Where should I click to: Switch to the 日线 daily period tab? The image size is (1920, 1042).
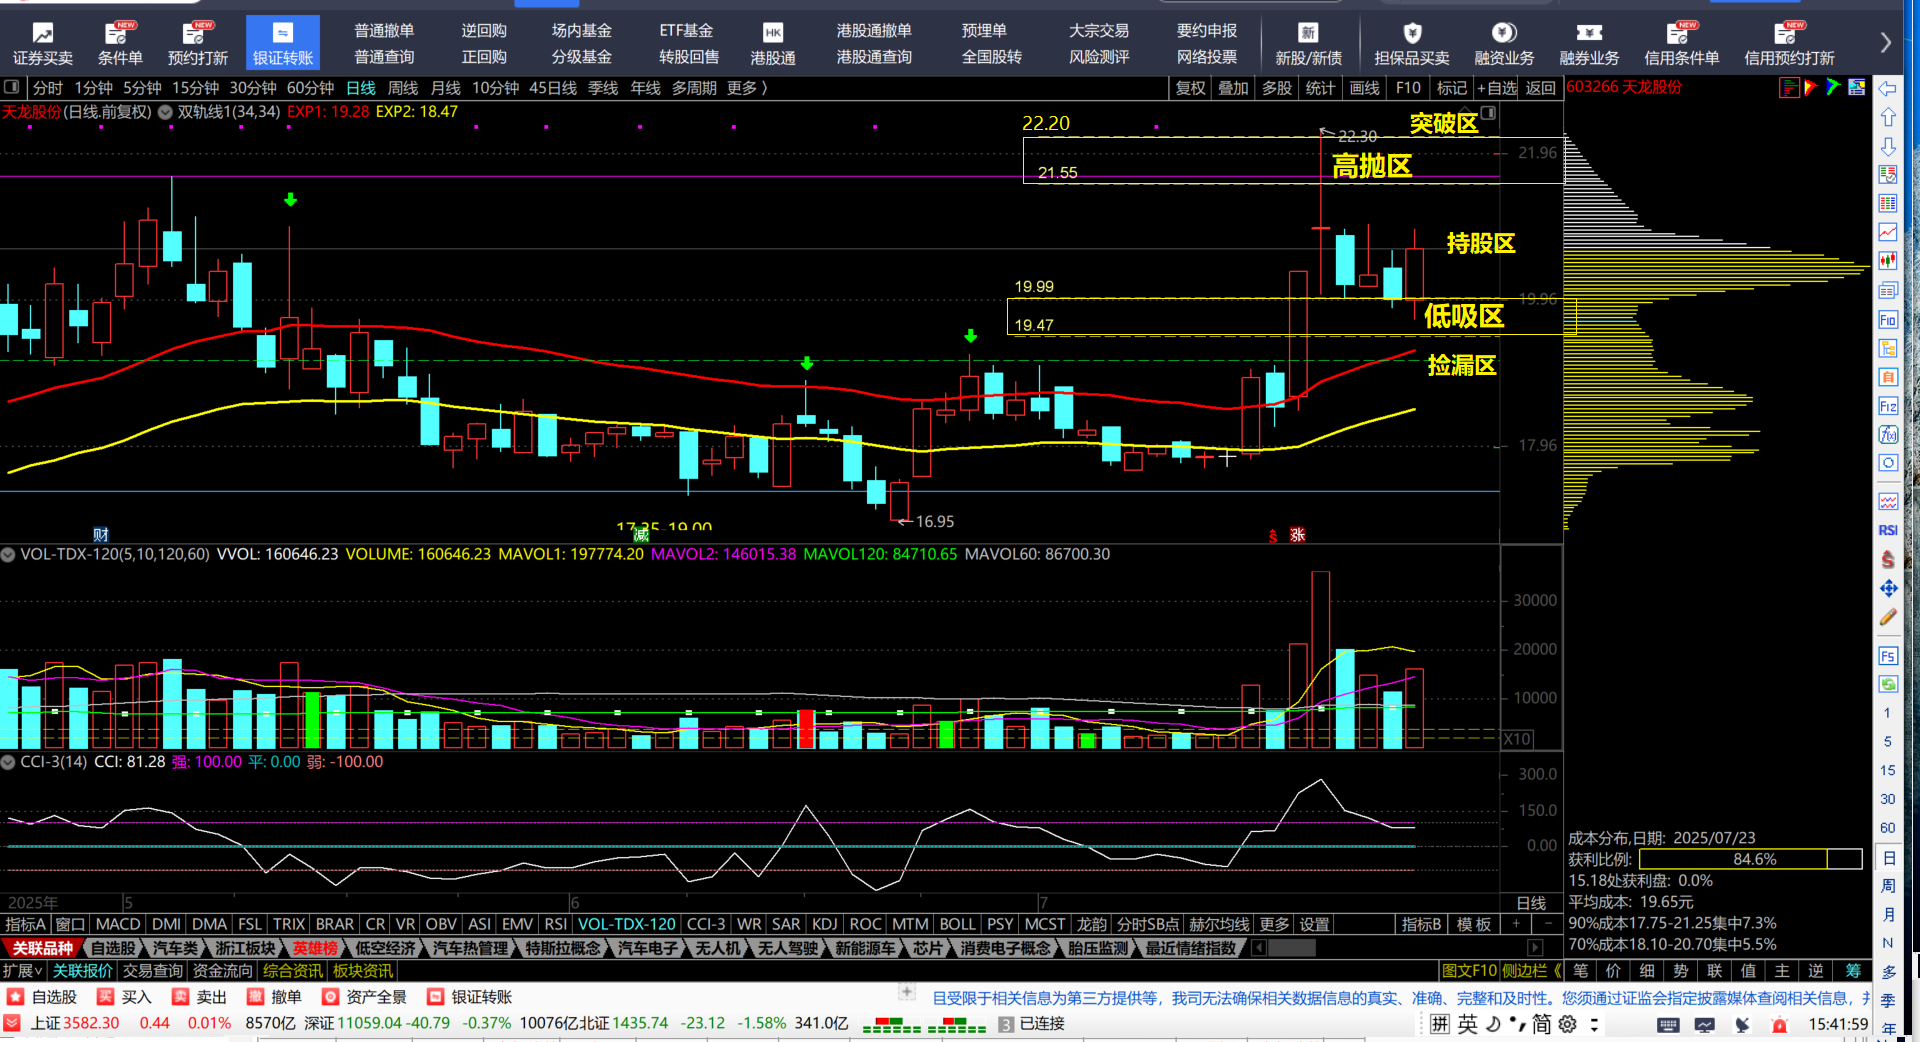coord(360,88)
